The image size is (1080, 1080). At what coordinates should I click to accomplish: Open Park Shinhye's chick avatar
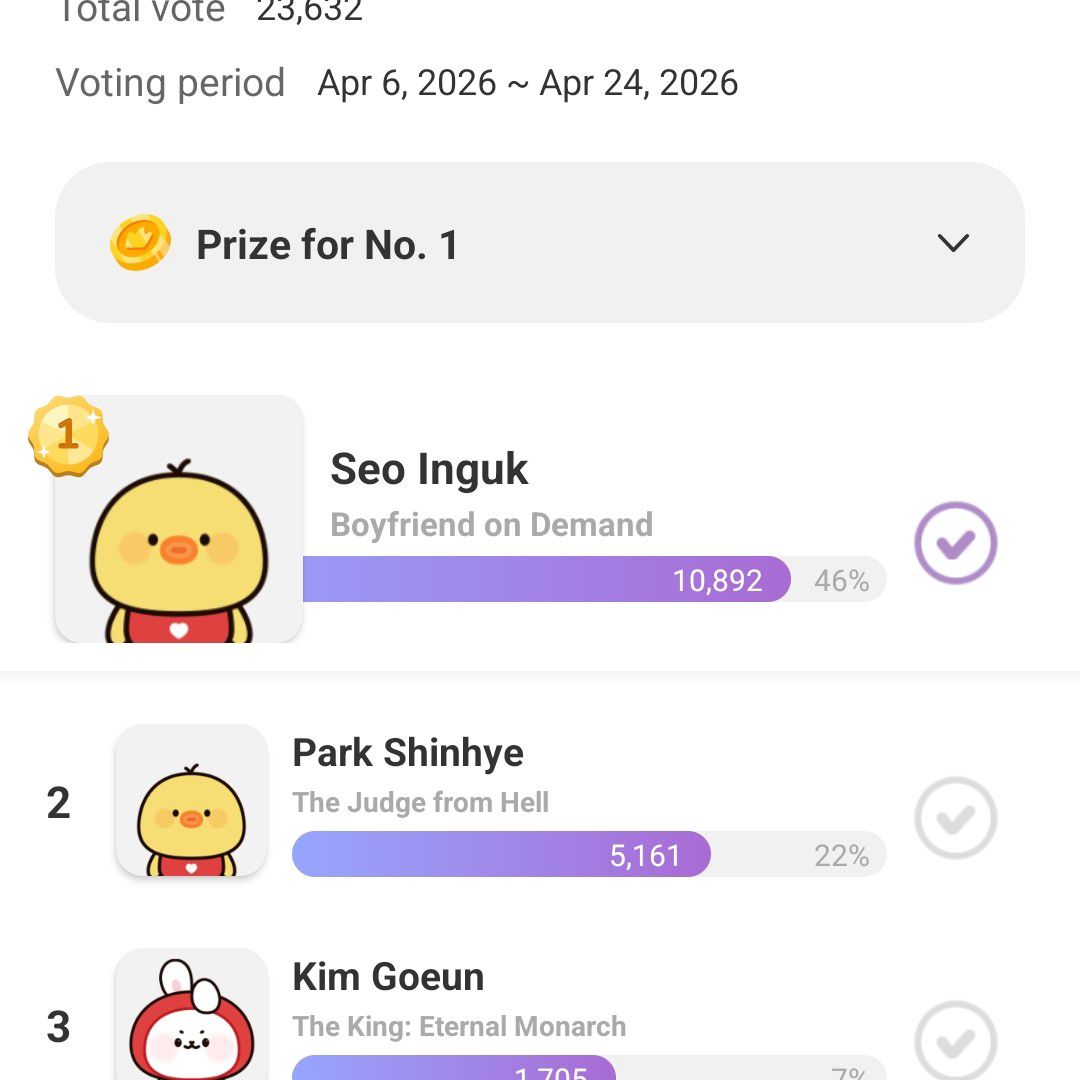tap(192, 802)
